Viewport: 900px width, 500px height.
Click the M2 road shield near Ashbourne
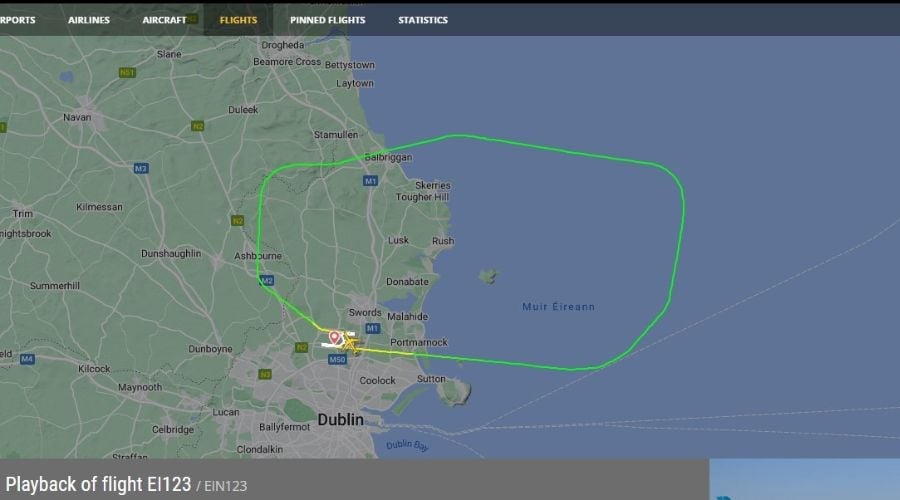(266, 281)
